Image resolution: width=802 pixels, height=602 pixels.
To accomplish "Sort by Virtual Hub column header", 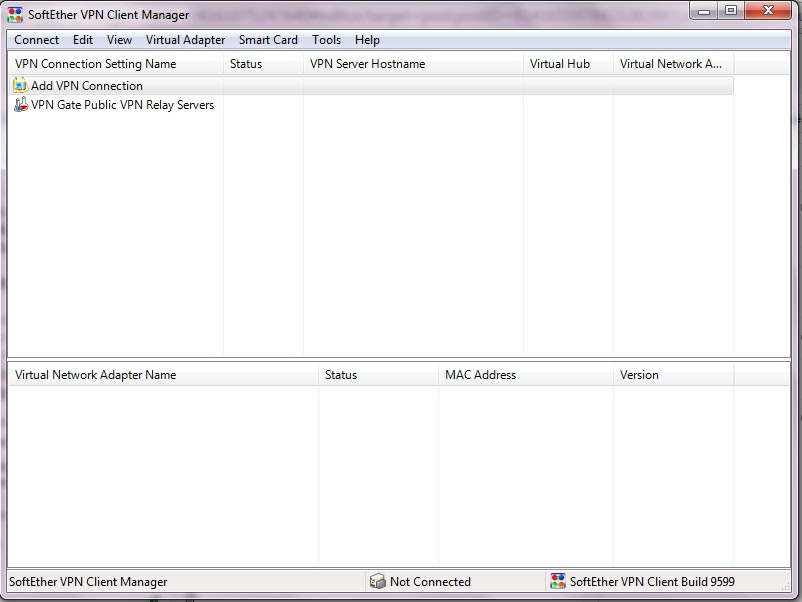I will coord(568,64).
